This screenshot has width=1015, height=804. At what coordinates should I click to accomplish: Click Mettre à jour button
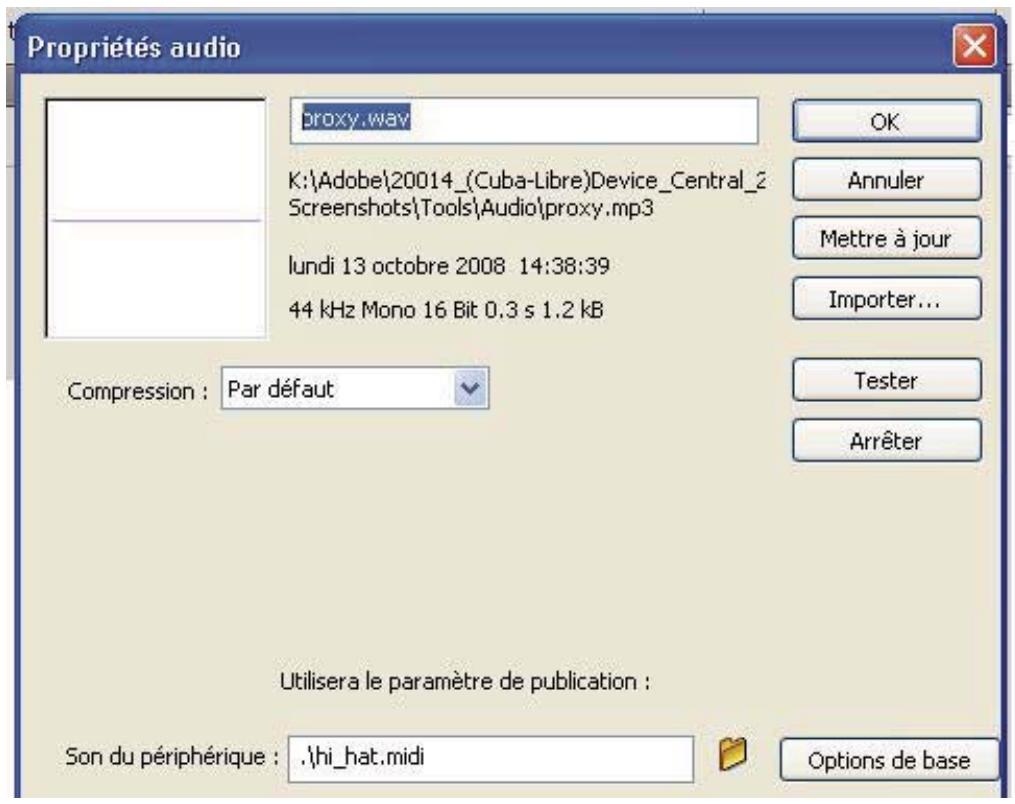coord(886,238)
